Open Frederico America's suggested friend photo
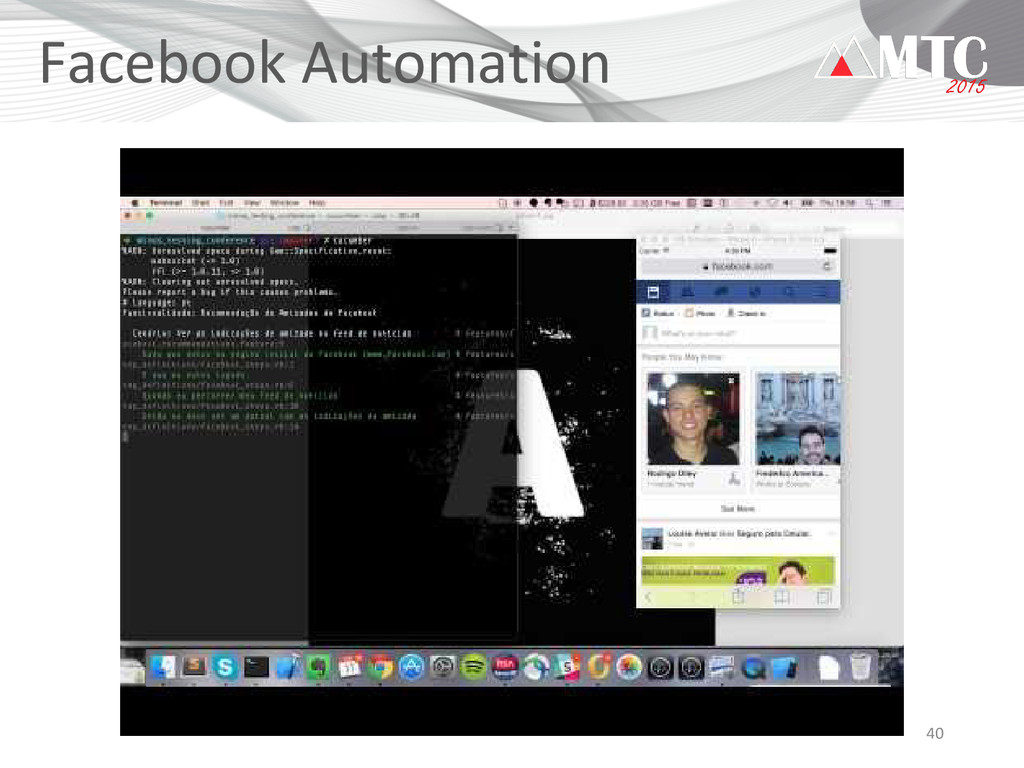 point(797,419)
